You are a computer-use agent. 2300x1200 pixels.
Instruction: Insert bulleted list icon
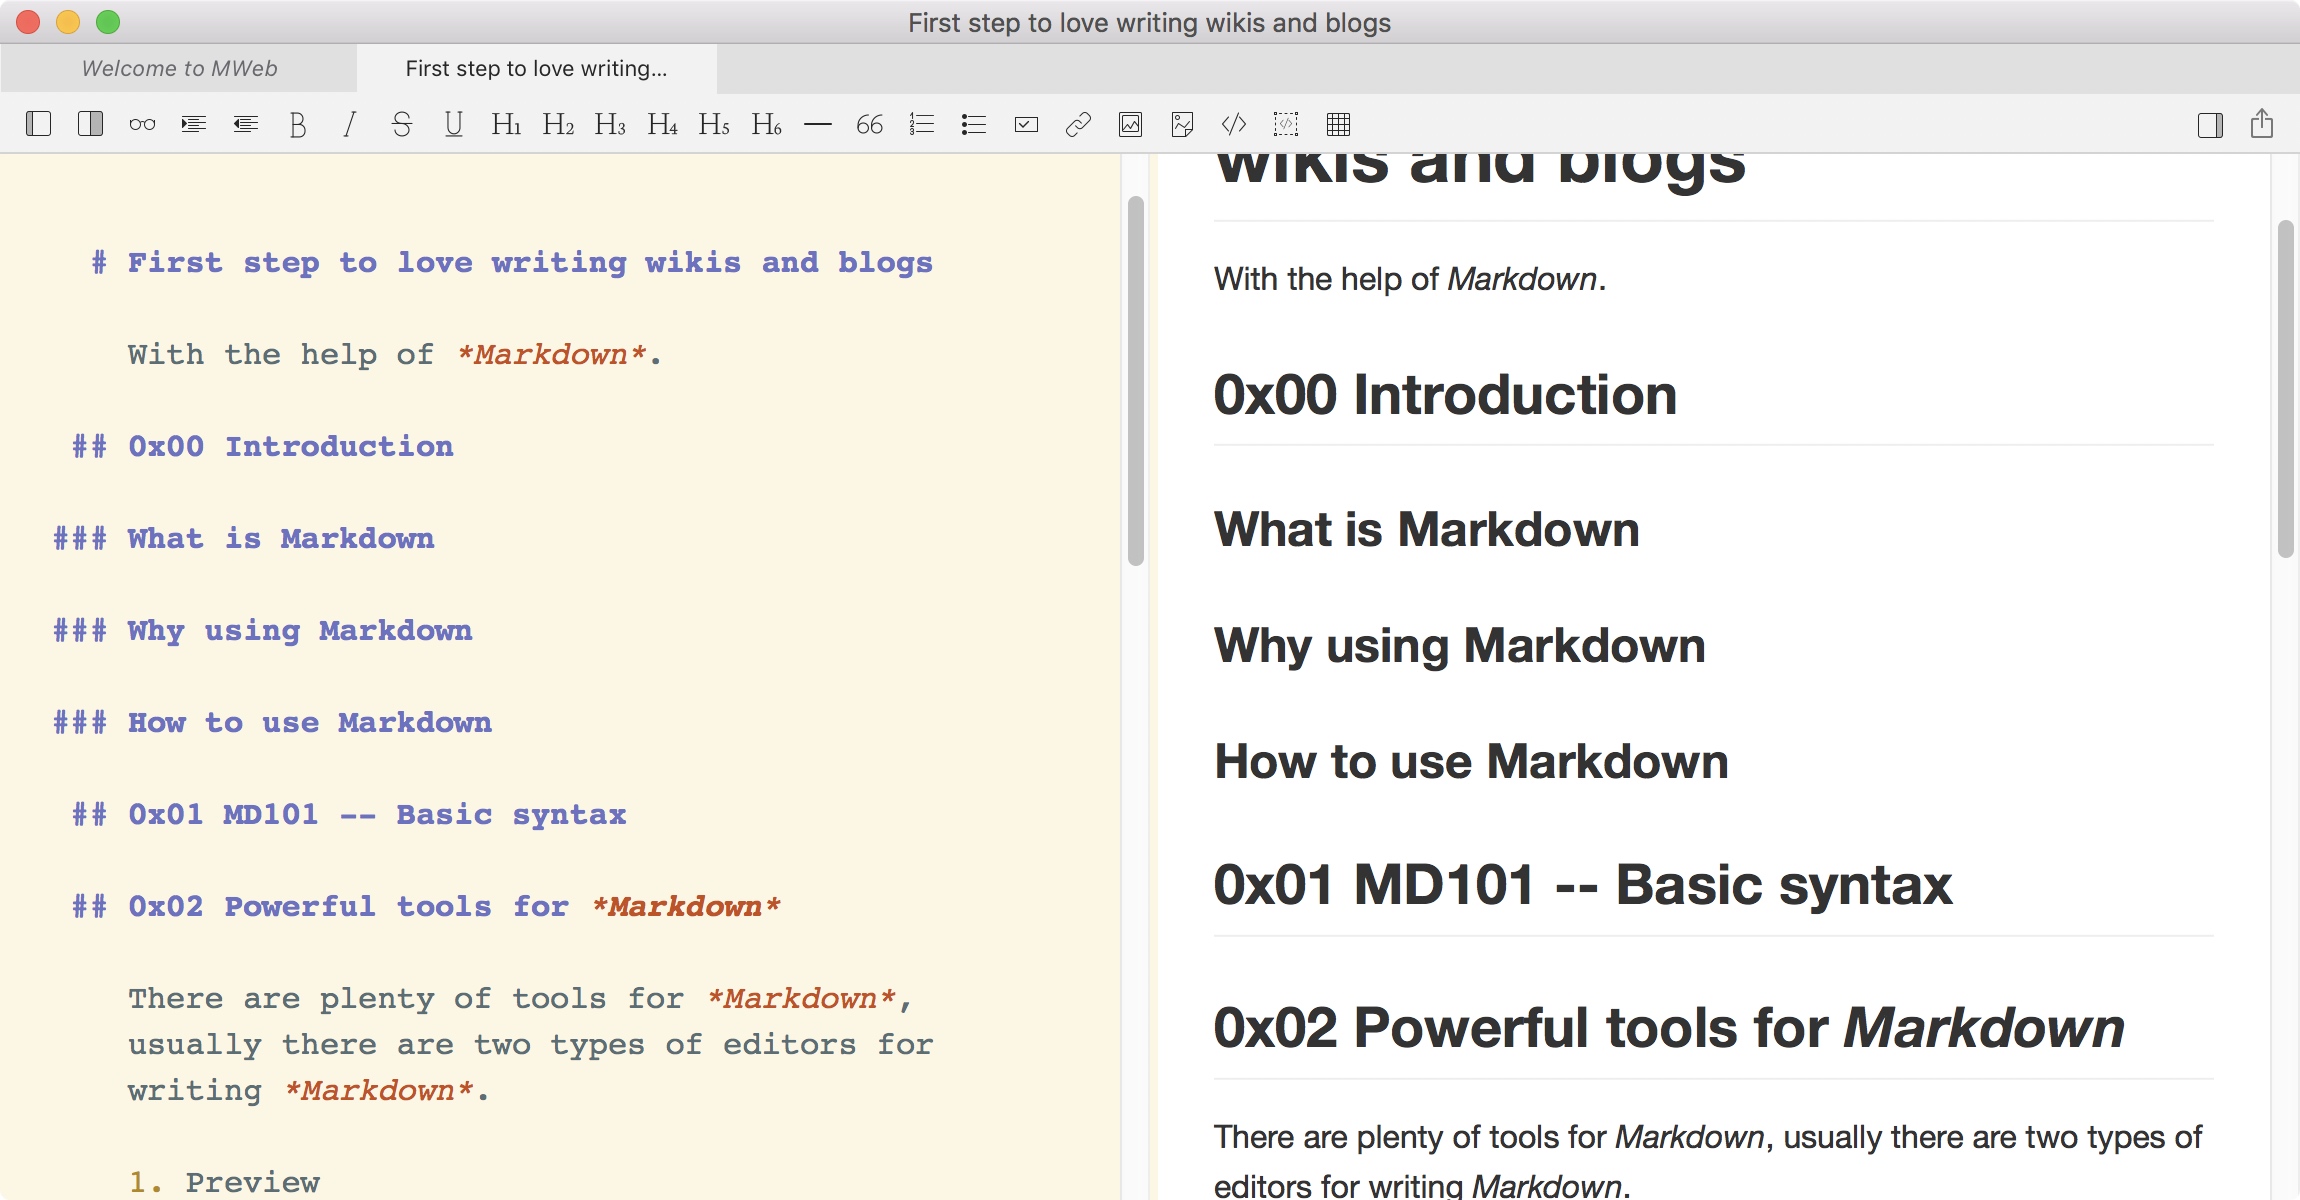pos(974,124)
